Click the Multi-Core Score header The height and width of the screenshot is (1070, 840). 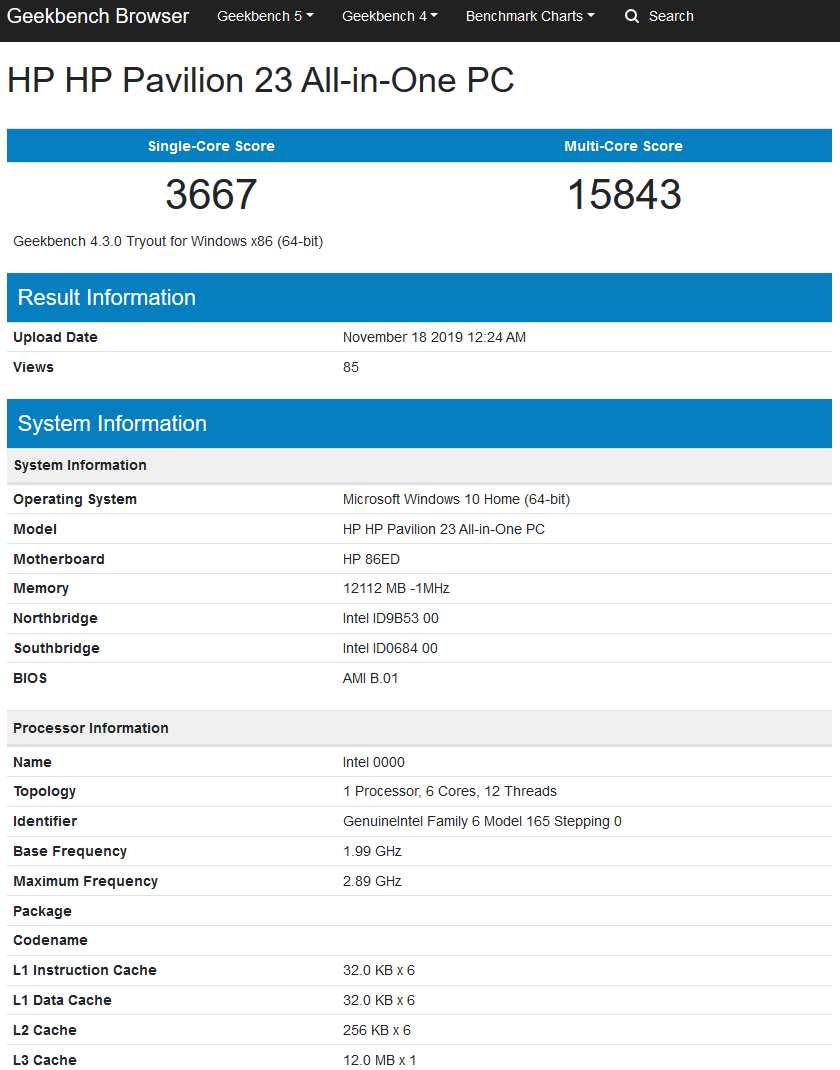624,146
